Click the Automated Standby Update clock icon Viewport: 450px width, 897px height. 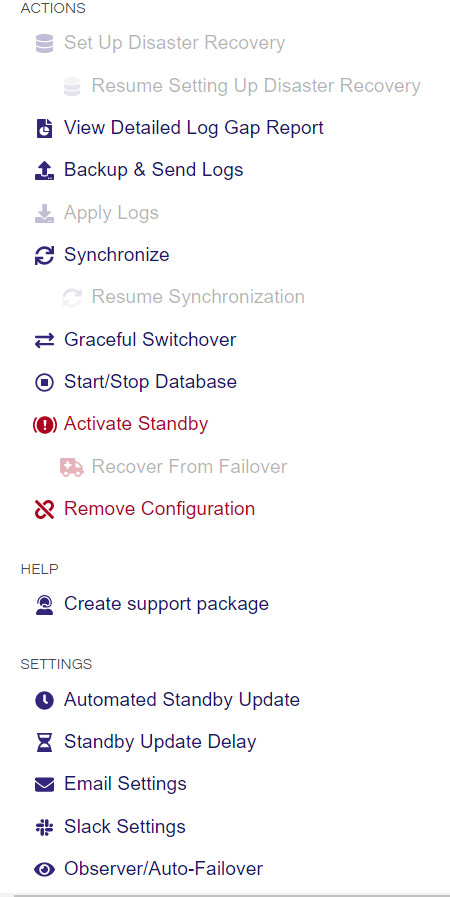coord(45,700)
